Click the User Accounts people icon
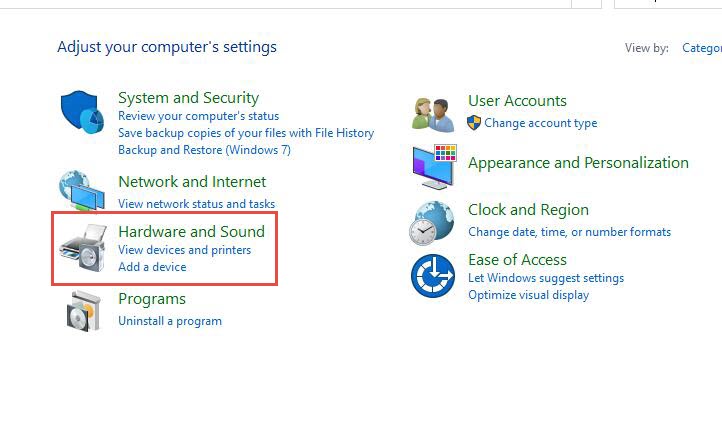Image resolution: width=722 pixels, height=427 pixels. 434,112
